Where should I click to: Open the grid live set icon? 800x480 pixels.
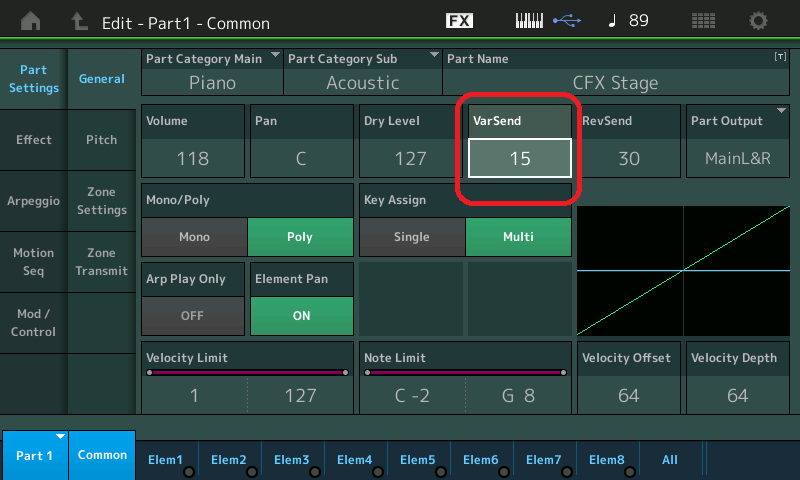pos(703,21)
